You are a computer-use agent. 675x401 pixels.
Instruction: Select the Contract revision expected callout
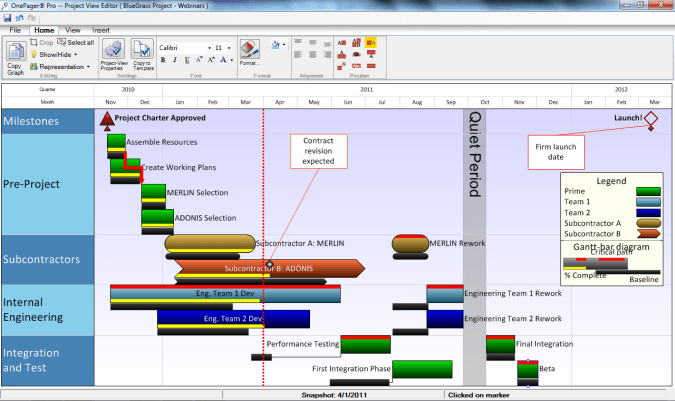[319, 151]
